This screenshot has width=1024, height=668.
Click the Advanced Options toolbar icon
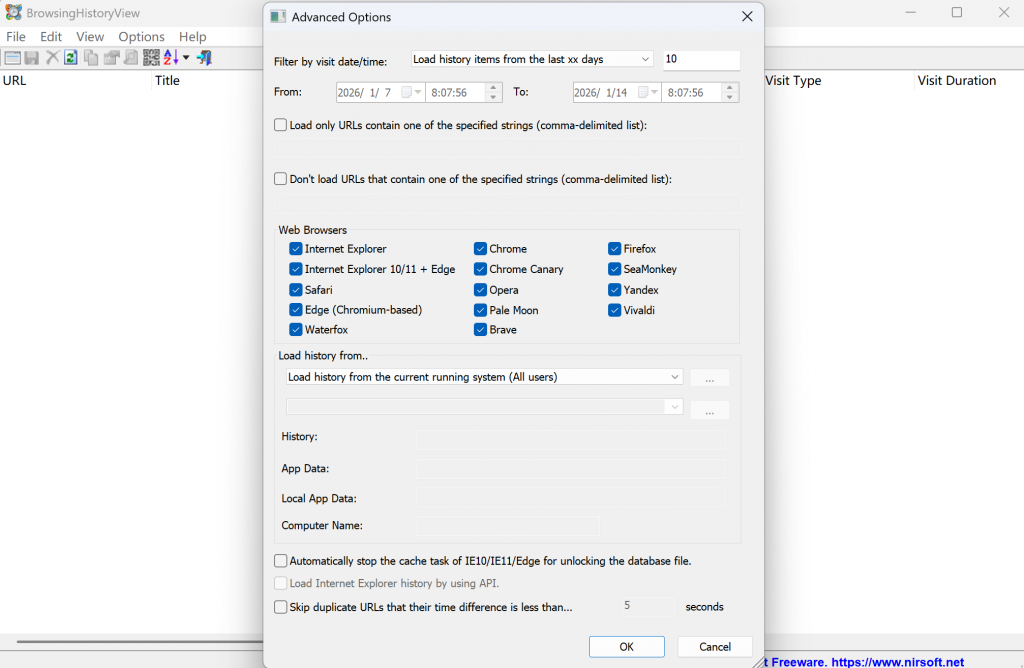tap(12, 58)
